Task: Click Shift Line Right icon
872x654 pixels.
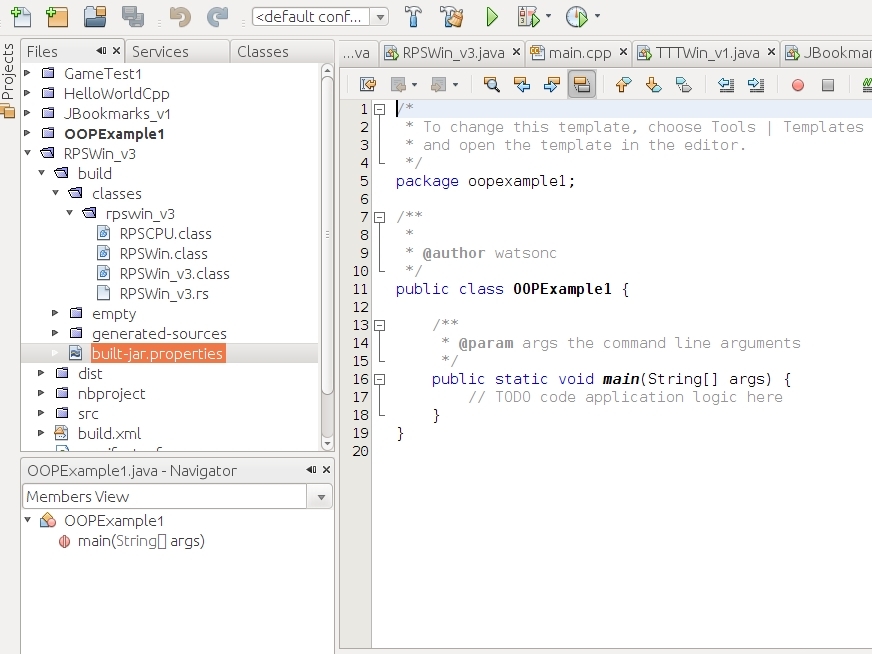Action: (x=756, y=85)
